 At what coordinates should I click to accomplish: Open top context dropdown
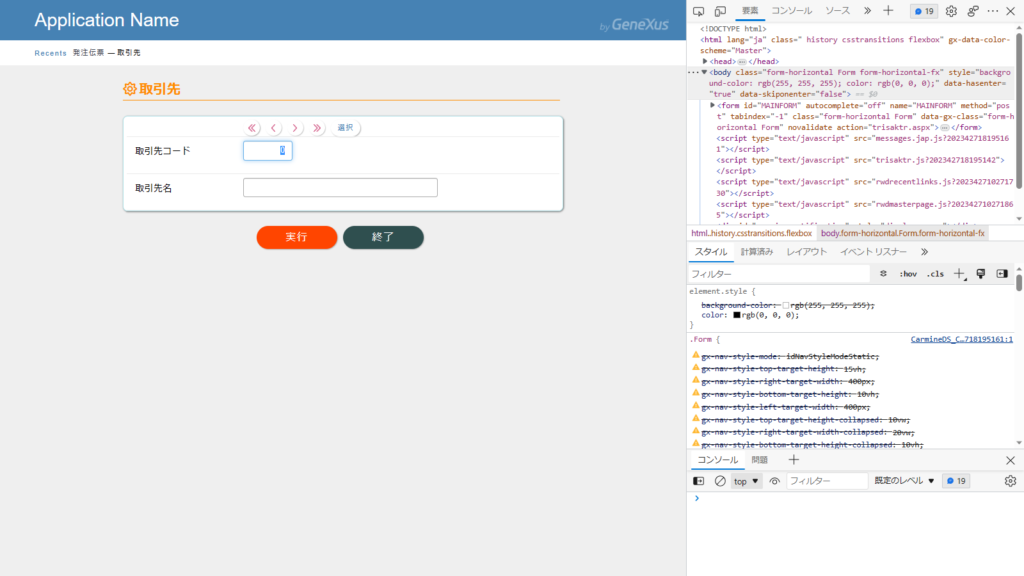[746, 481]
